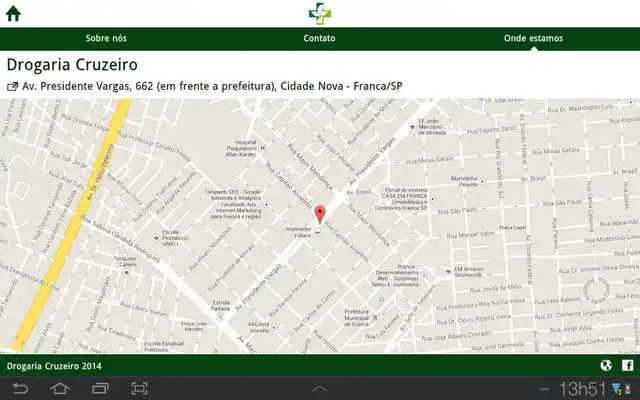
Task: Tap the Rua Sabino Cândido Rodrigues label
Action: click(120, 239)
